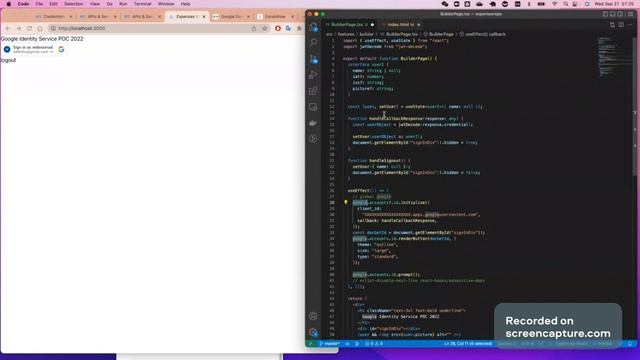Open the browser extensions puzzle icon

point(299,28)
